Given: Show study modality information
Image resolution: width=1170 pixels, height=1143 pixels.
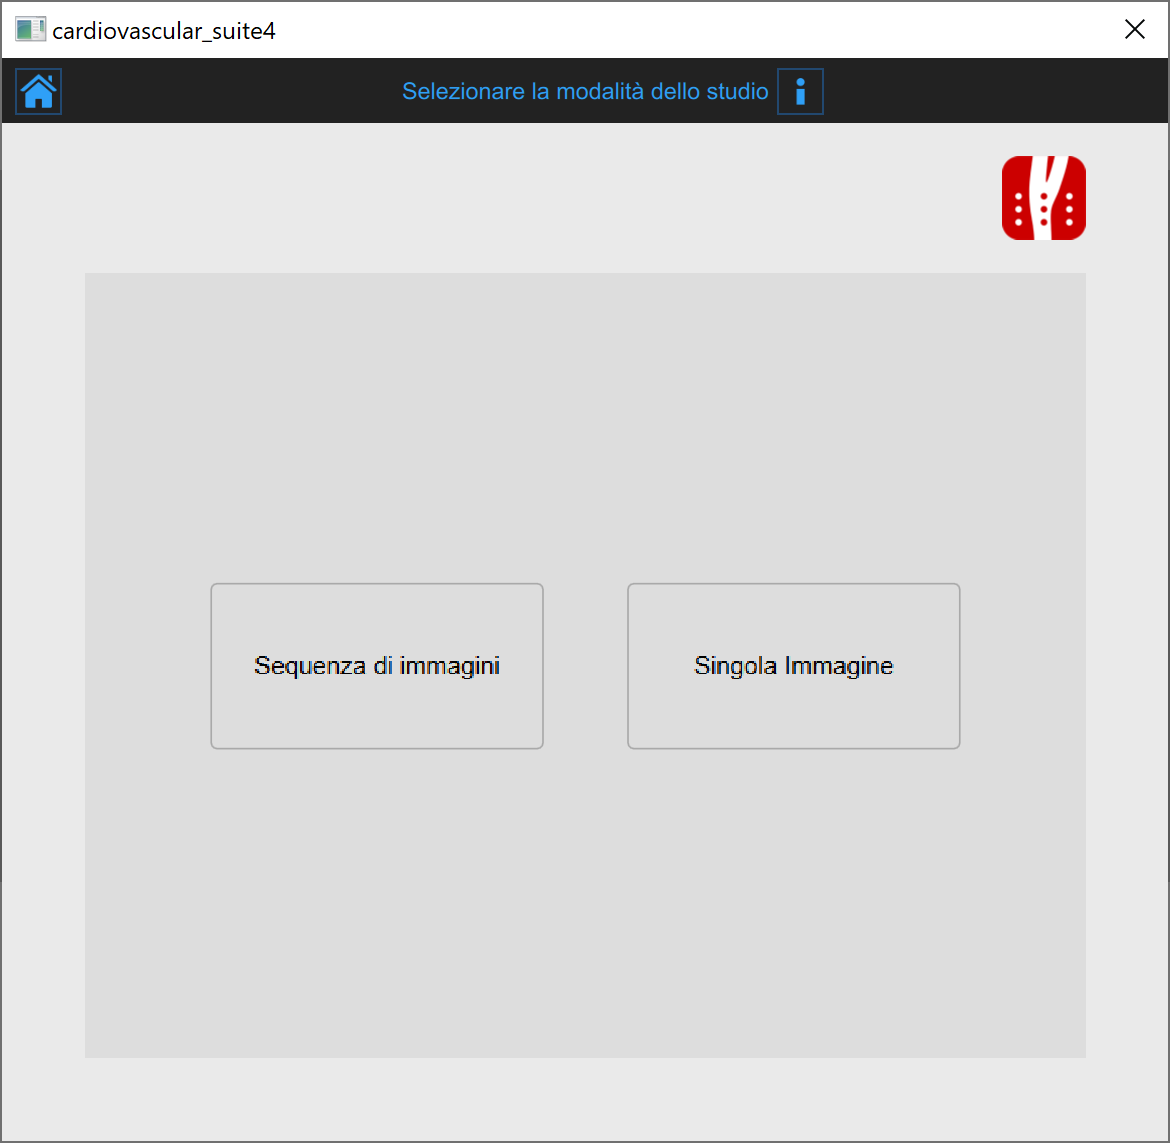Looking at the screenshot, I should pyautogui.click(x=800, y=92).
